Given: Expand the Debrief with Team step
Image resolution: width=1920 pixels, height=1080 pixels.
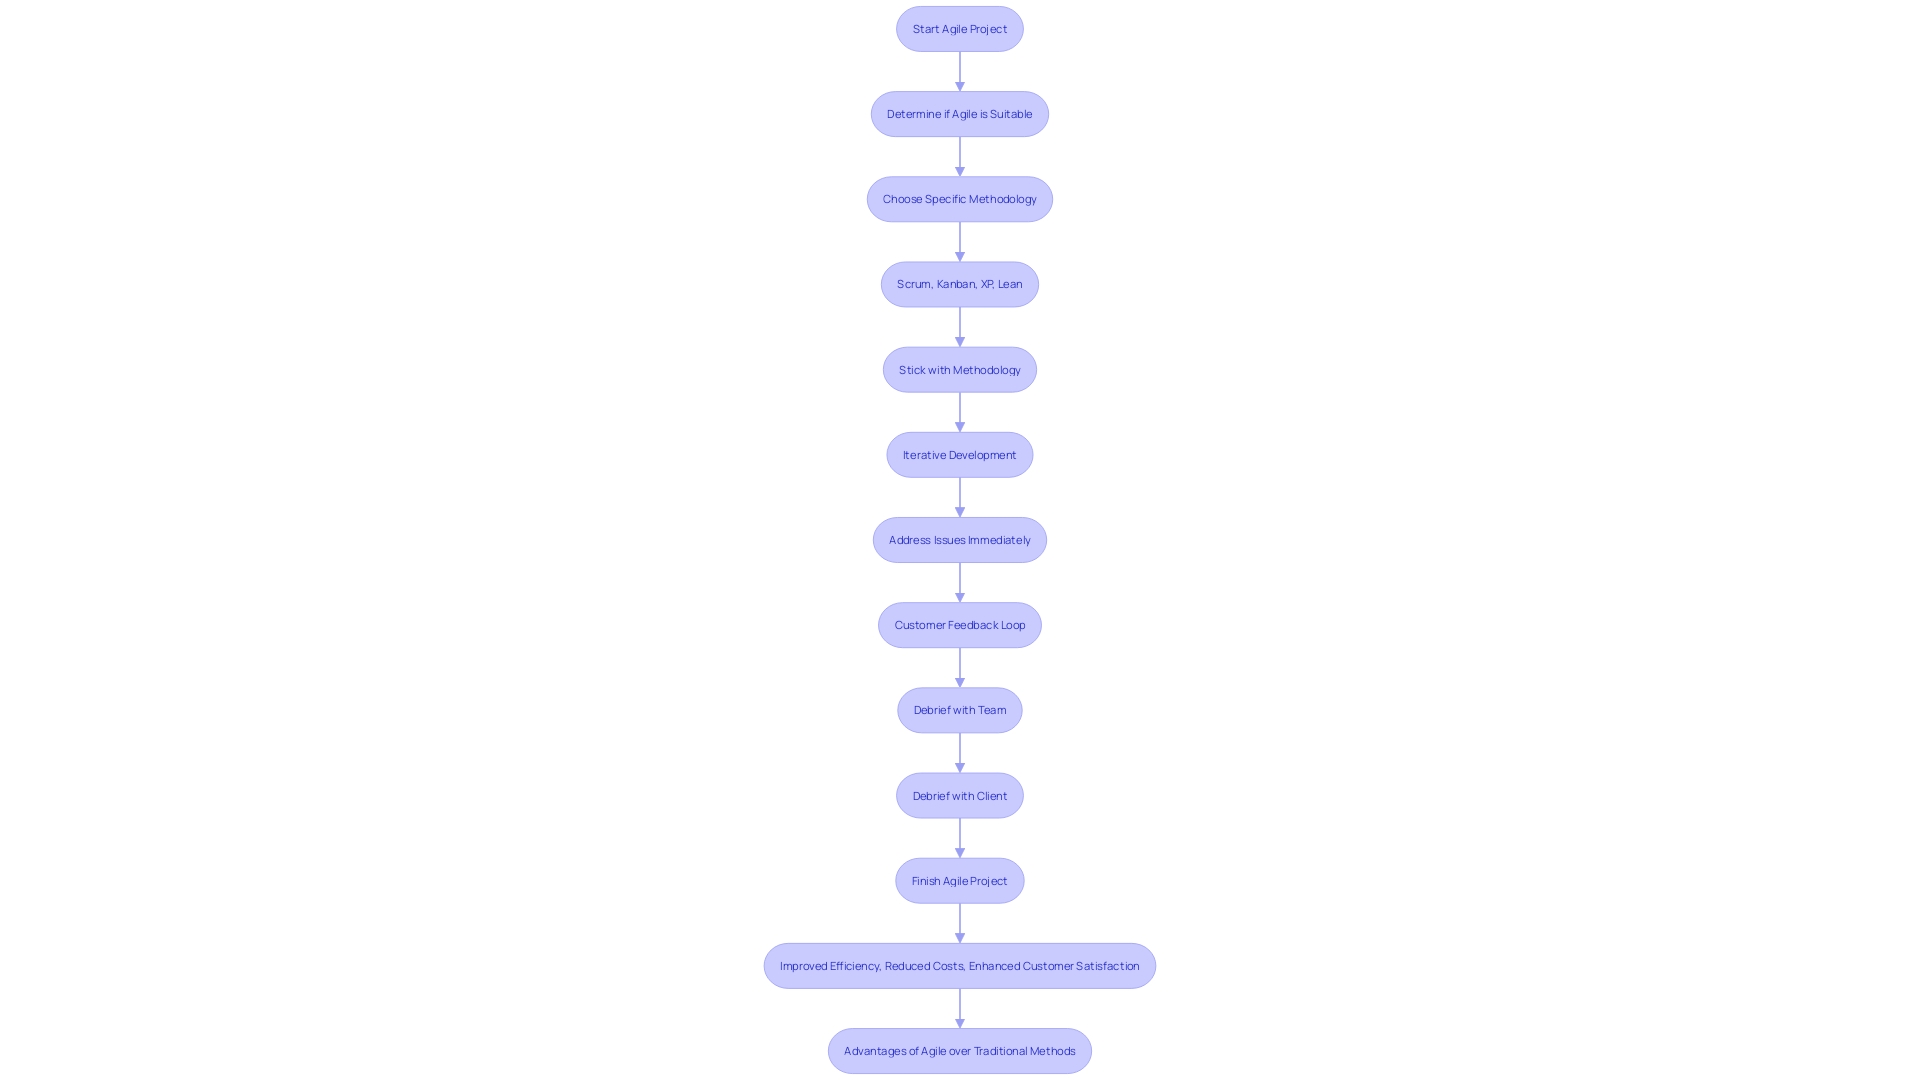Looking at the screenshot, I should [x=959, y=709].
